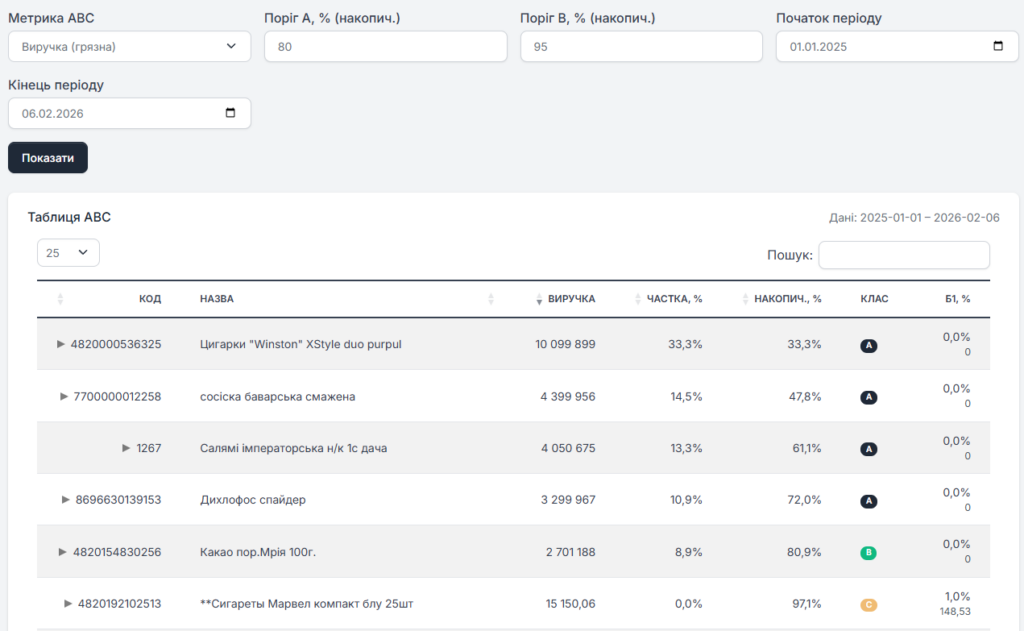The image size is (1024, 631).
Task: Expand Дихлофос спайдер row
Action: pyautogui.click(x=66, y=500)
